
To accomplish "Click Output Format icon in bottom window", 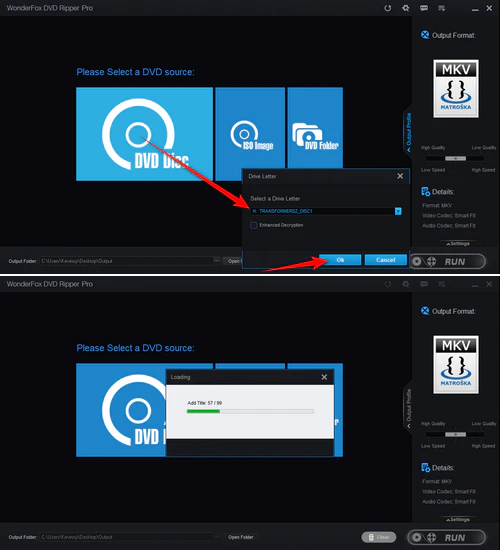I will [x=425, y=311].
